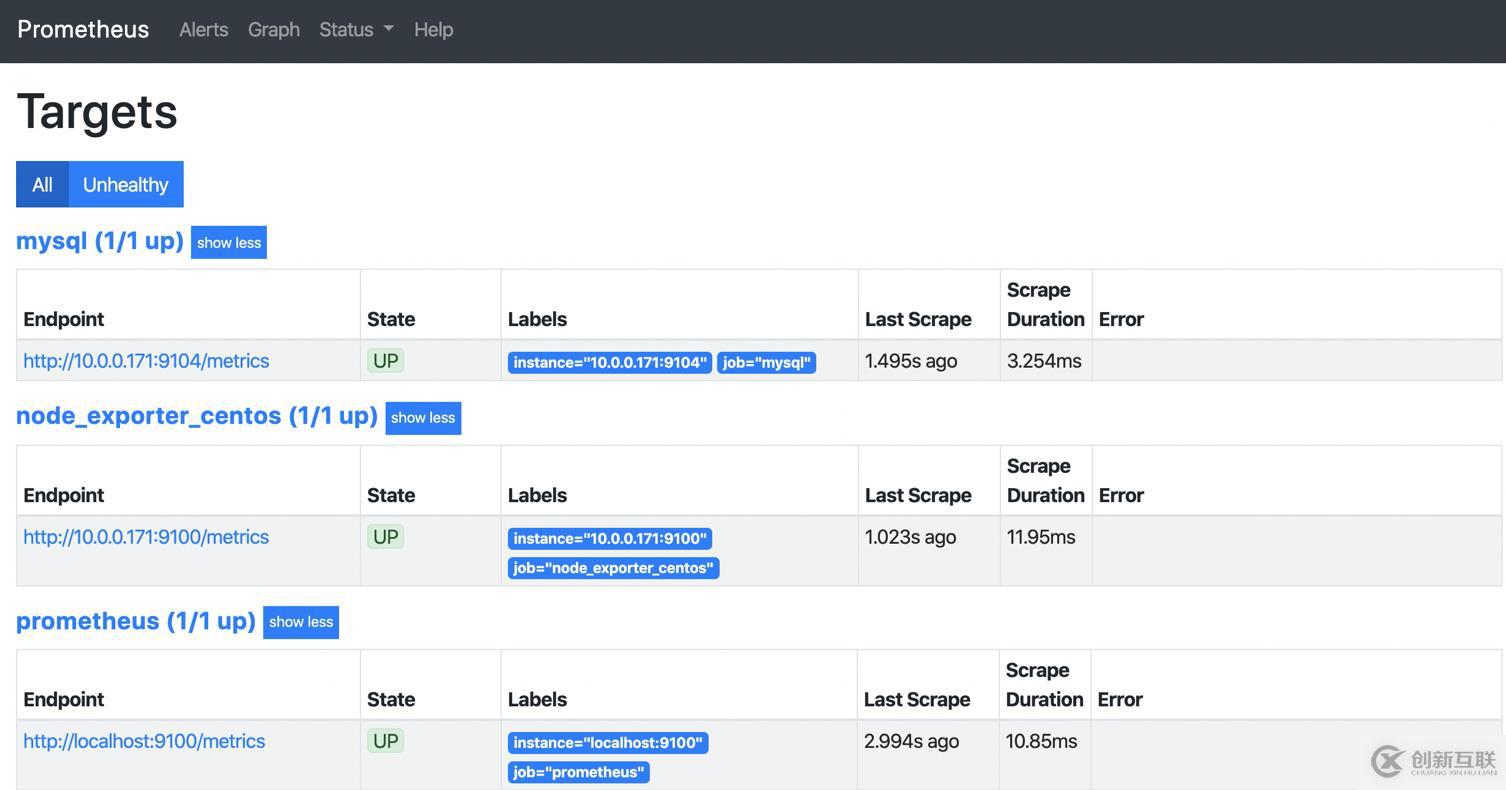Viewport: 1506px width, 790px height.
Task: Click the 3.254ms scrape duration
Action: coord(1044,361)
